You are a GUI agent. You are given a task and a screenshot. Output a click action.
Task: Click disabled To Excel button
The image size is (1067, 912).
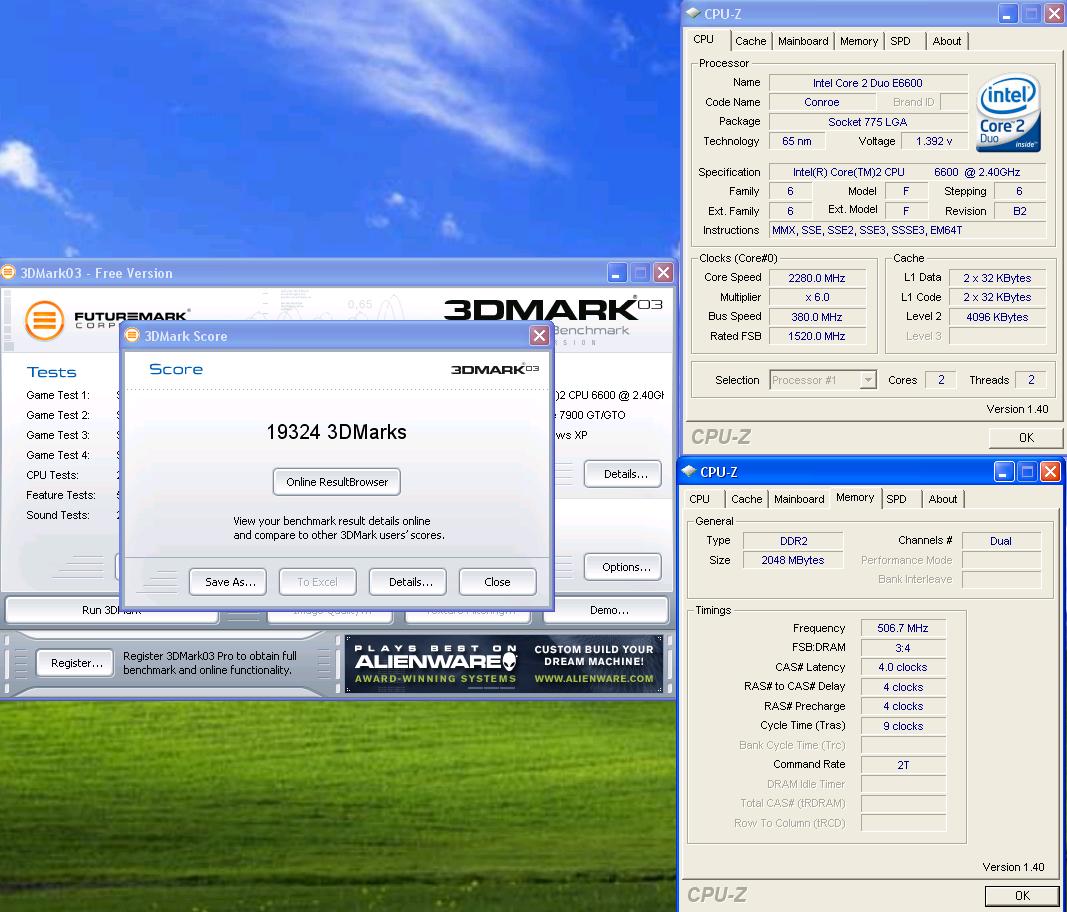pyautogui.click(x=317, y=582)
